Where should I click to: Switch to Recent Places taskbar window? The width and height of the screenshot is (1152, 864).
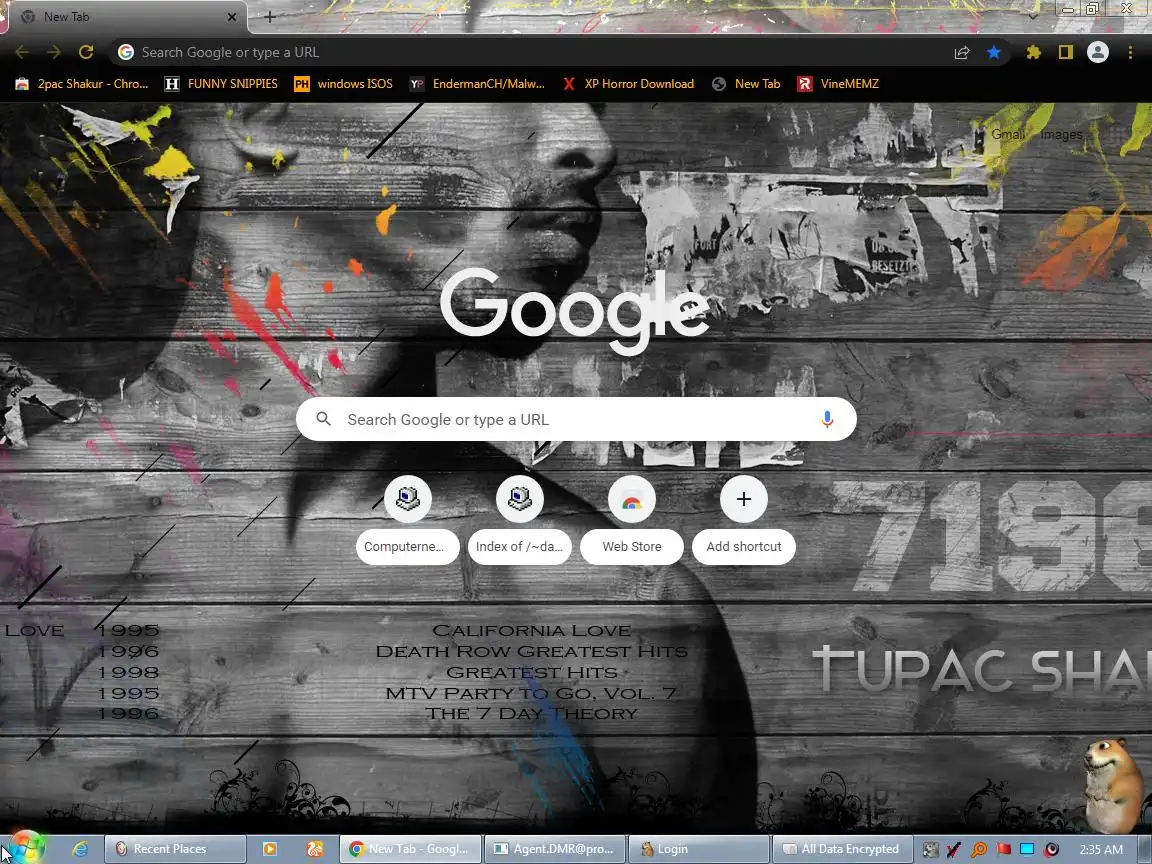point(175,849)
